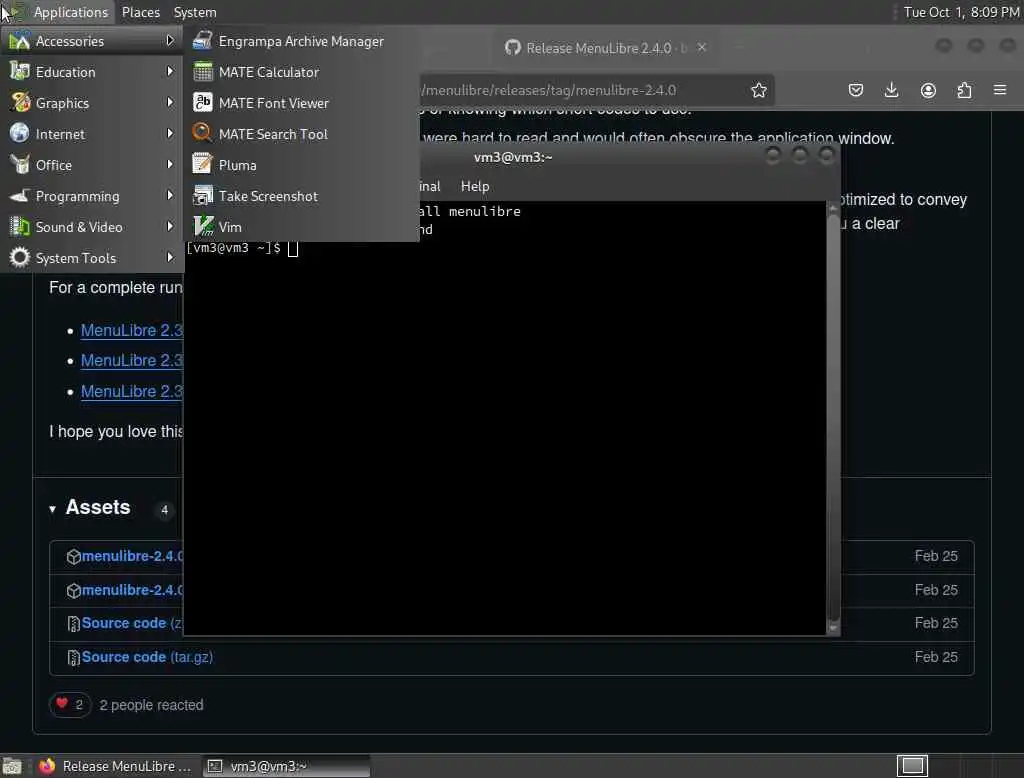Viewport: 1024px width, 778px height.
Task: Click the Sound & Video category icon
Action: tap(20, 227)
